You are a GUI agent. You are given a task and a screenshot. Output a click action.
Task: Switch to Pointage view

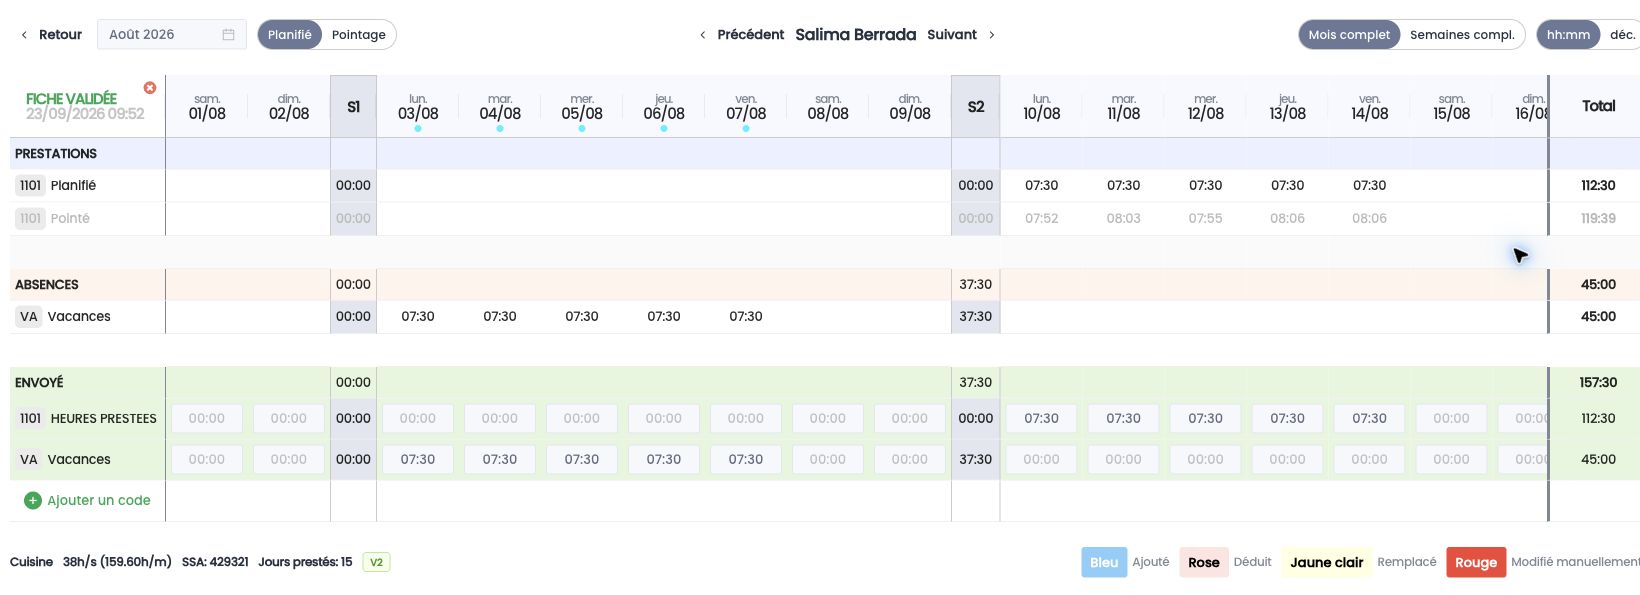(x=359, y=34)
